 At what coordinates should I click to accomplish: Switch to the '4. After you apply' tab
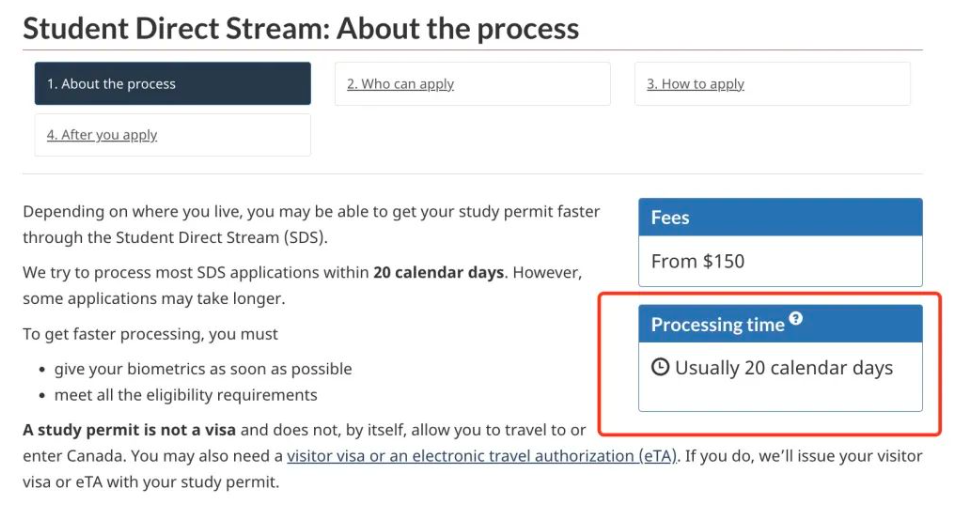pyautogui.click(x=102, y=135)
